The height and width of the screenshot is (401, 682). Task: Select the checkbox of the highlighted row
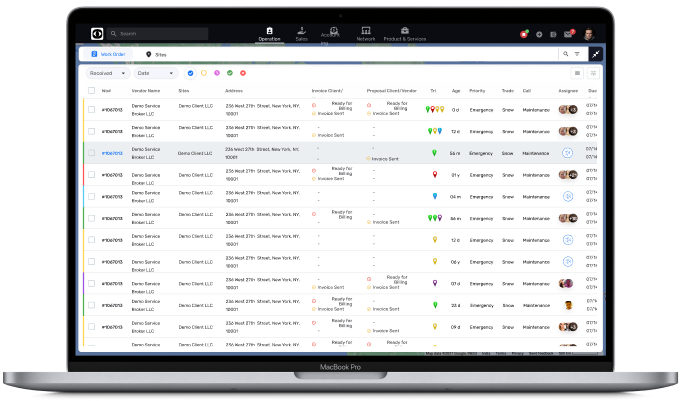(x=90, y=153)
